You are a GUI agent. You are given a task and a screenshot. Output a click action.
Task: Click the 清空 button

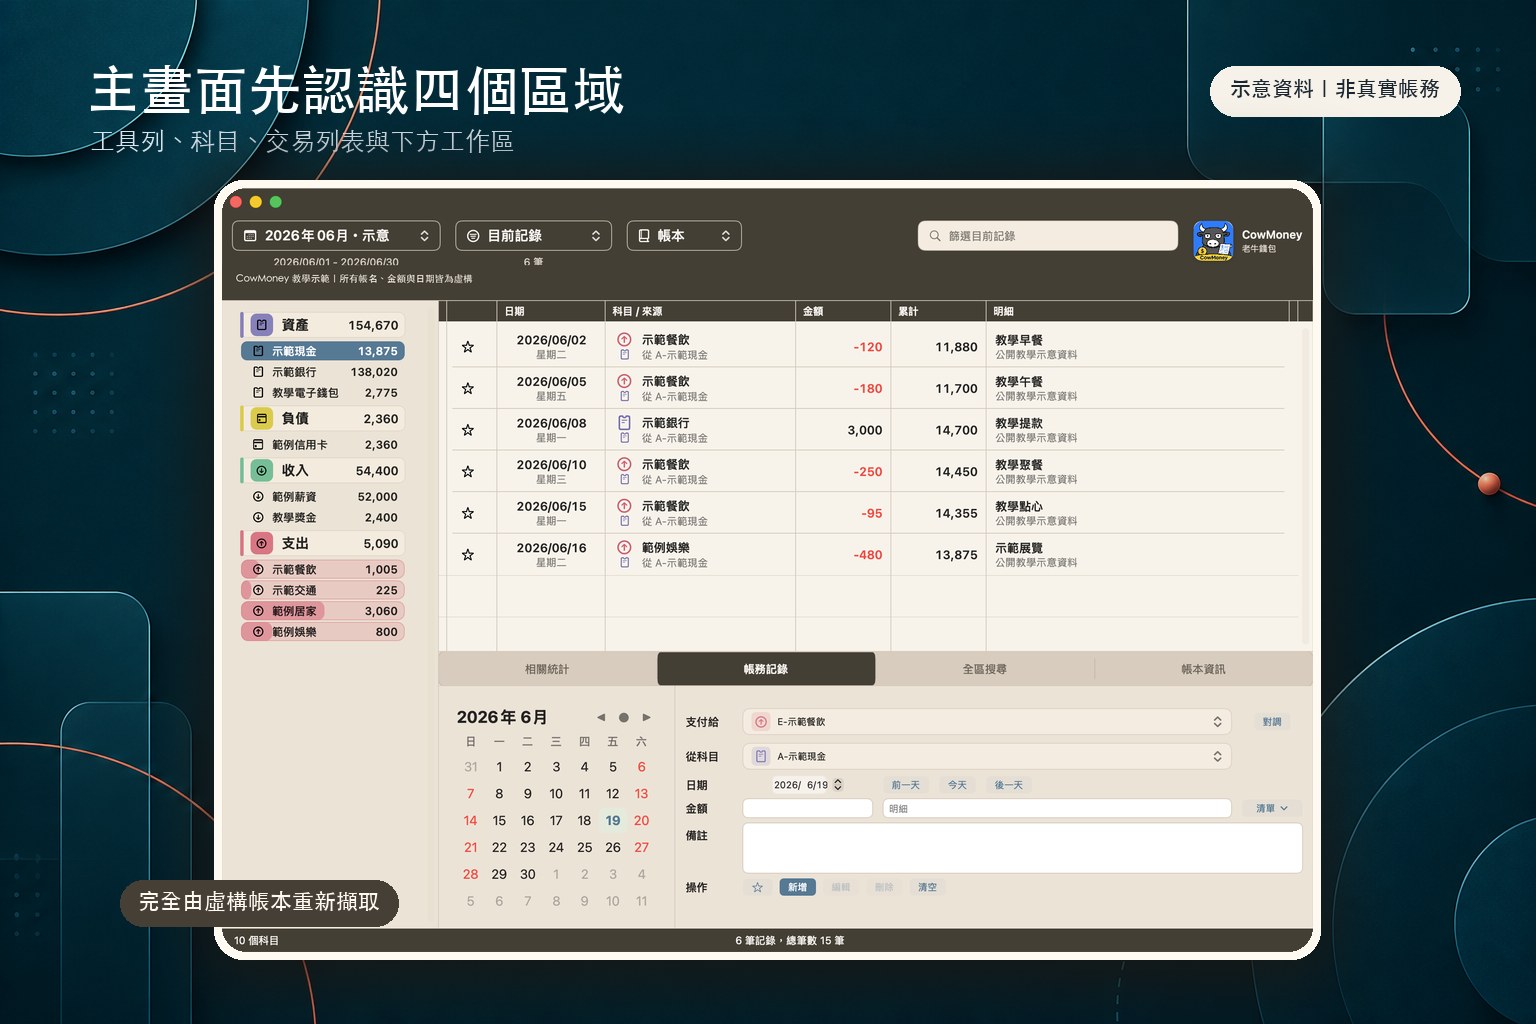pyautogui.click(x=928, y=887)
